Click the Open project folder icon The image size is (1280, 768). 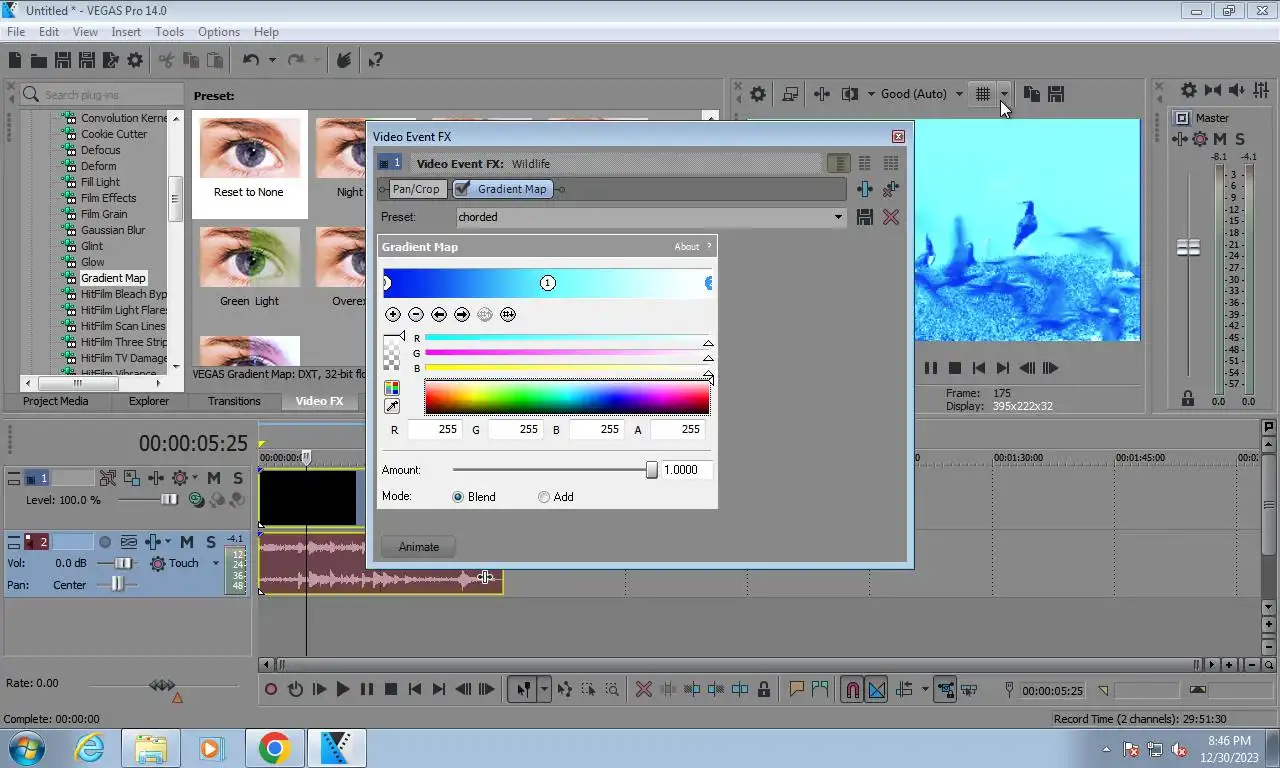[39, 60]
